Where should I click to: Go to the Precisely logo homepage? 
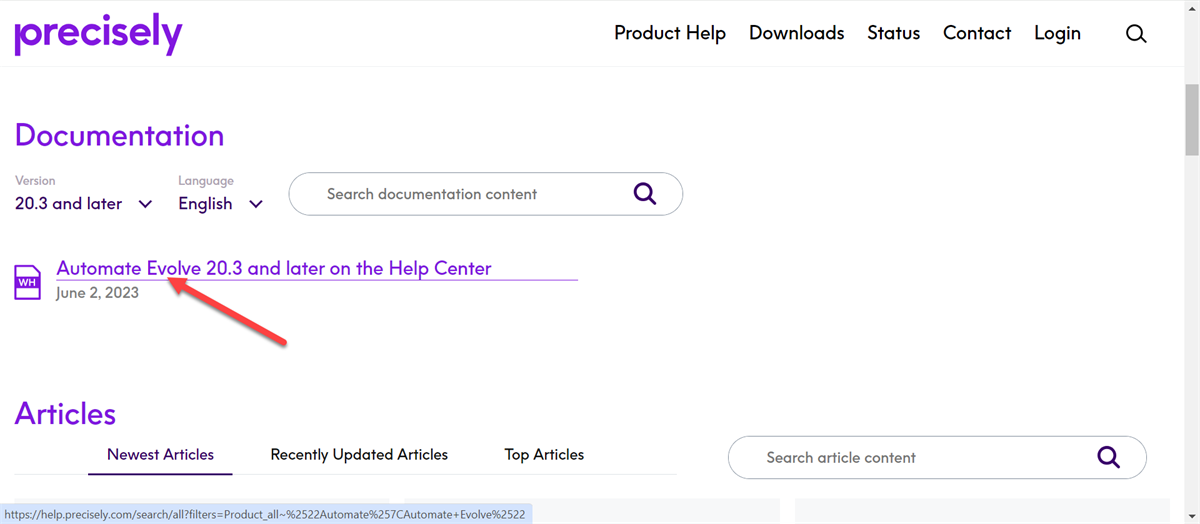[x=98, y=35]
